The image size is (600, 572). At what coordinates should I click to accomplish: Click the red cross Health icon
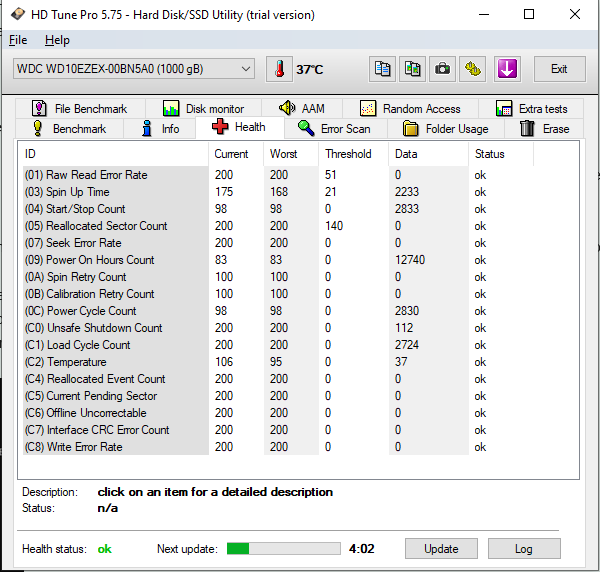[x=220, y=127]
